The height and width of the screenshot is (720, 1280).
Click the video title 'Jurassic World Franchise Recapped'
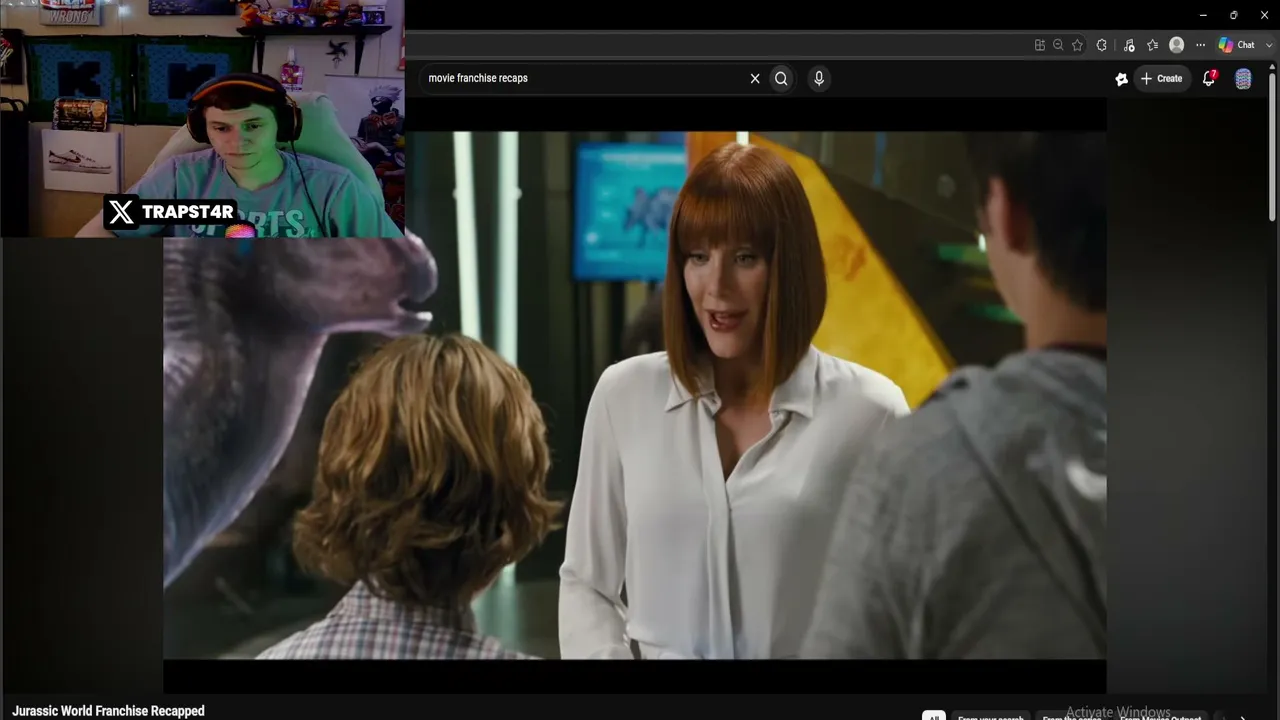point(108,711)
